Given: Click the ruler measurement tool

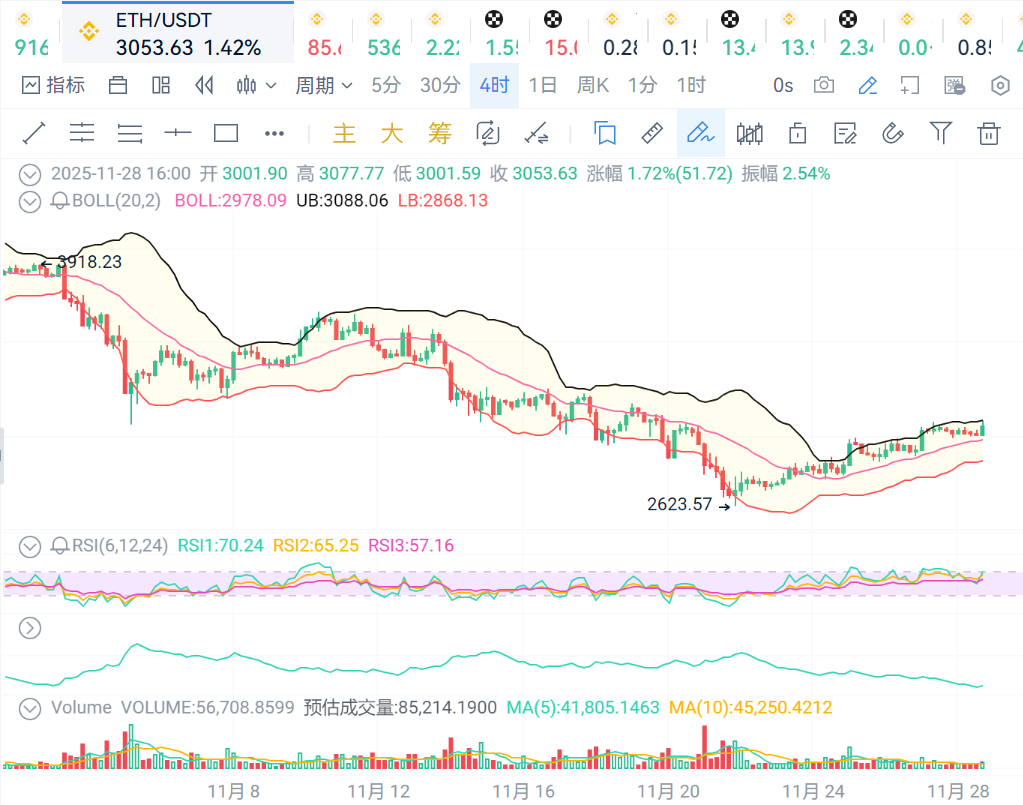Looking at the screenshot, I should tap(652, 133).
